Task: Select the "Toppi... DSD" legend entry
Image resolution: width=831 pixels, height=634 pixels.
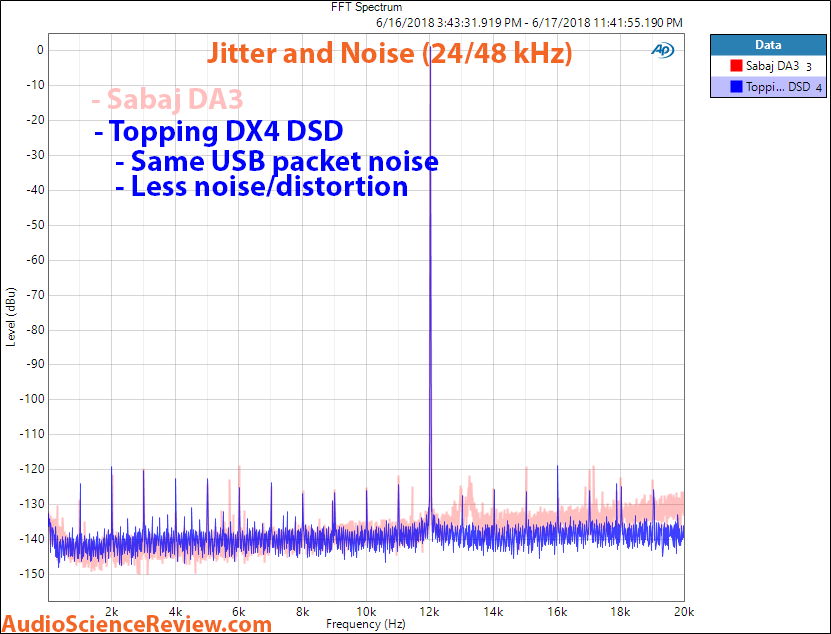Action: click(x=768, y=86)
